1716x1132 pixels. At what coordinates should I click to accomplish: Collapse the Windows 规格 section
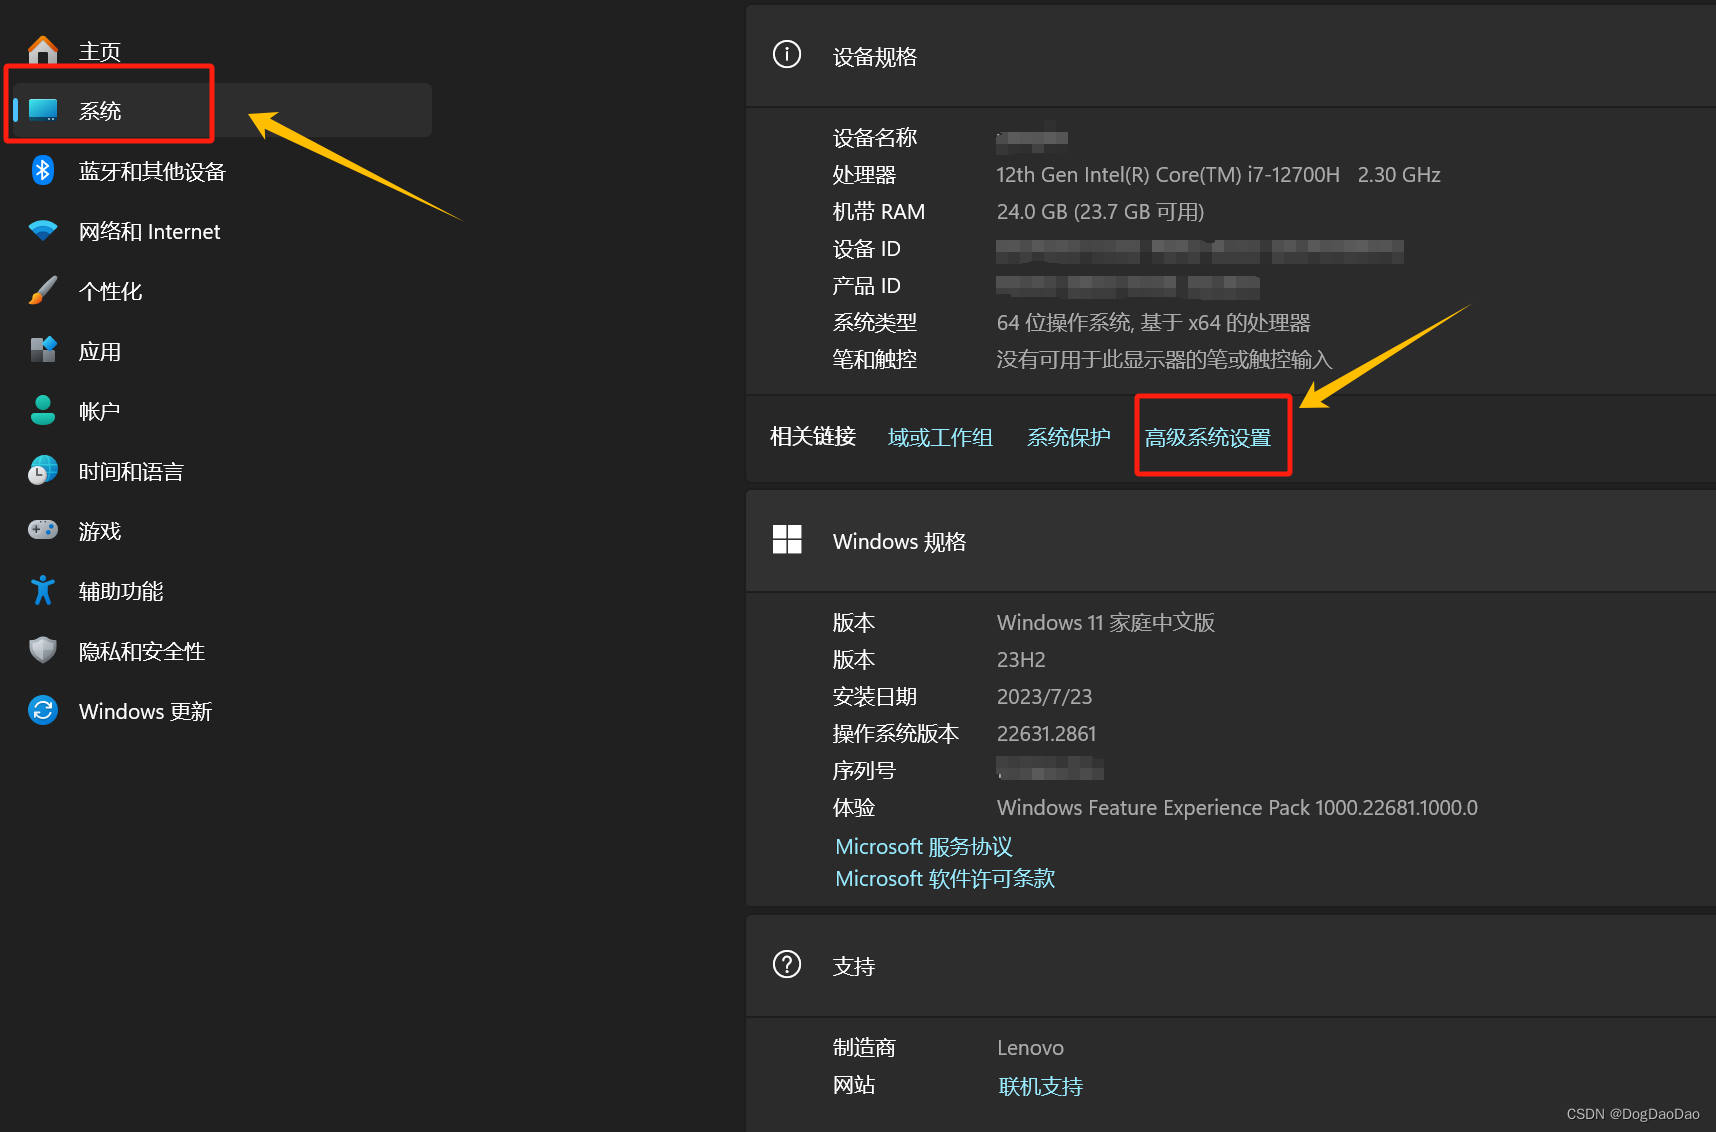point(898,541)
